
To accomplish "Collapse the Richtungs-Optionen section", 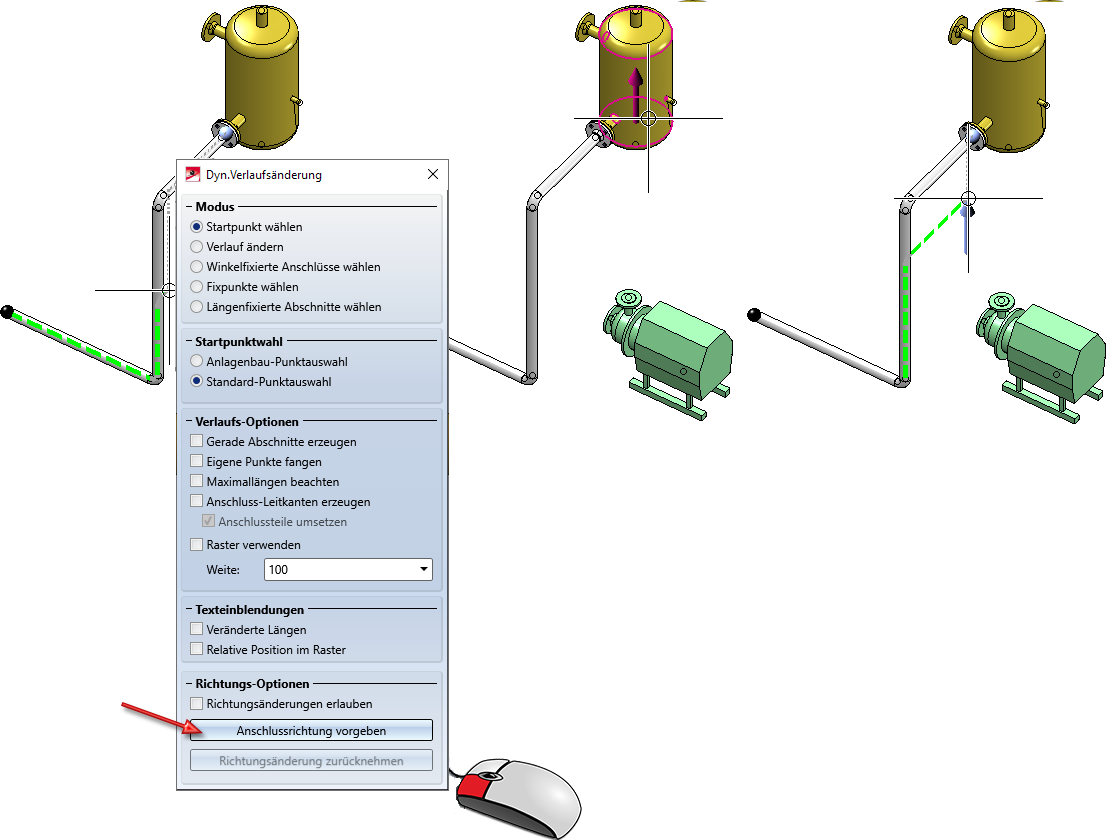I will 190,683.
